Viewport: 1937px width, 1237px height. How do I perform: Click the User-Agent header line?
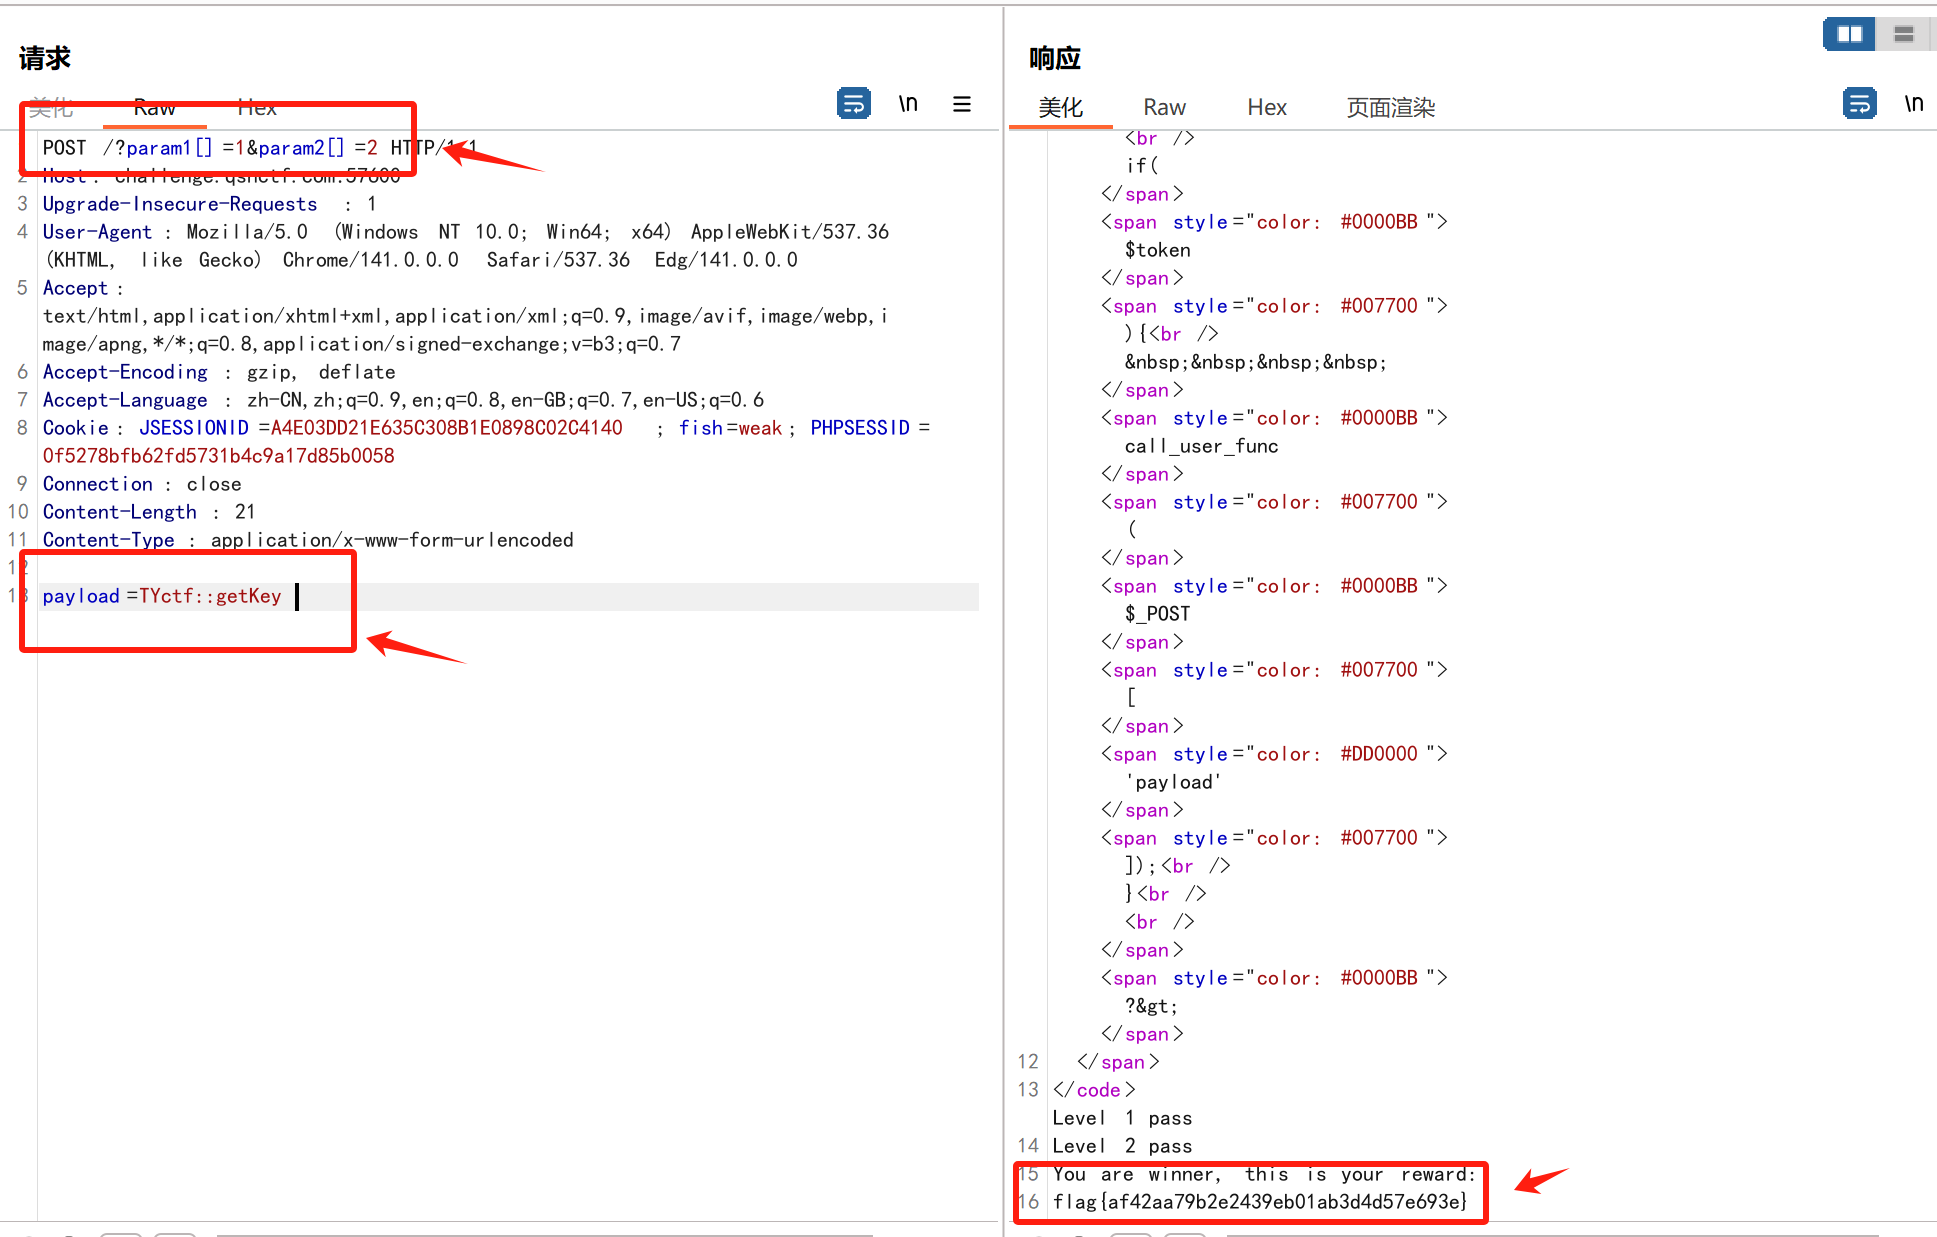tap(465, 232)
